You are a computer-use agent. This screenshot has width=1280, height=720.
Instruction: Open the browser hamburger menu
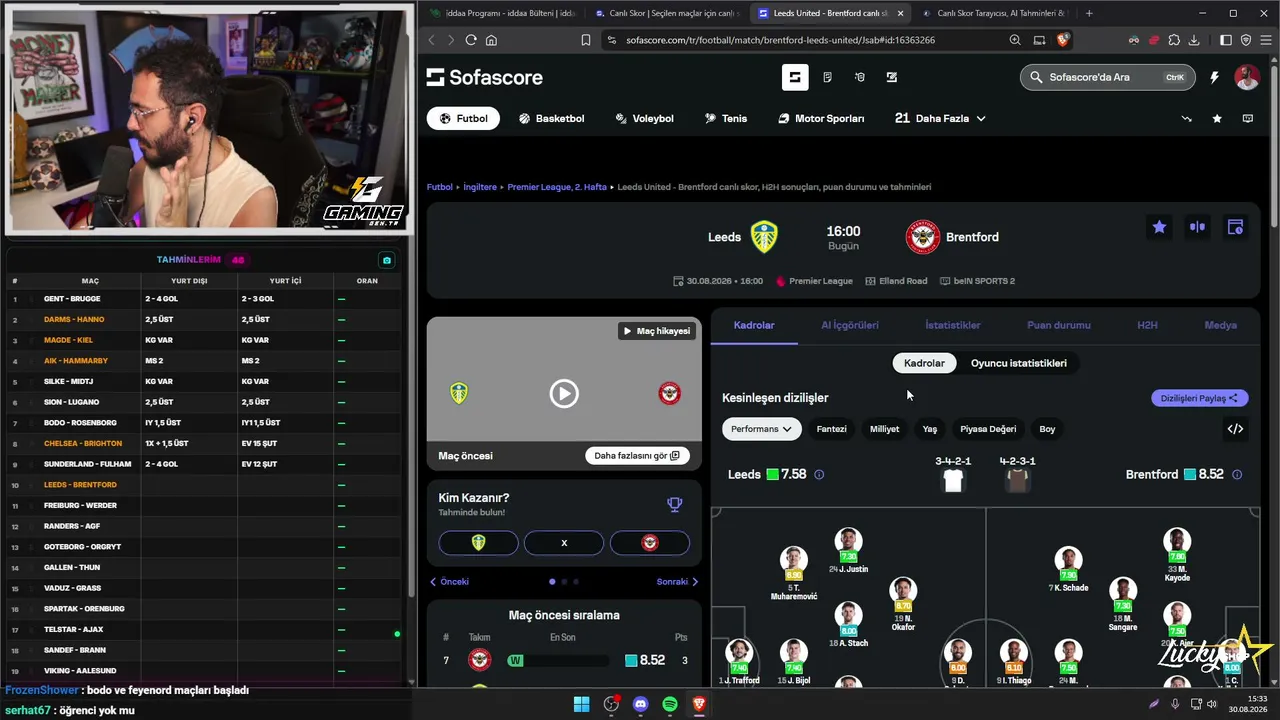pos(1266,40)
